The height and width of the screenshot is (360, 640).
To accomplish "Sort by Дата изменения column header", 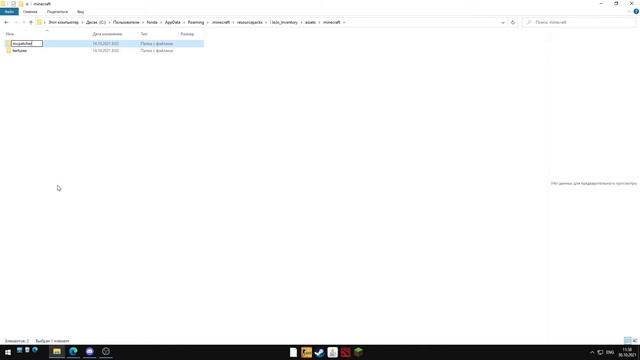I will (107, 34).
